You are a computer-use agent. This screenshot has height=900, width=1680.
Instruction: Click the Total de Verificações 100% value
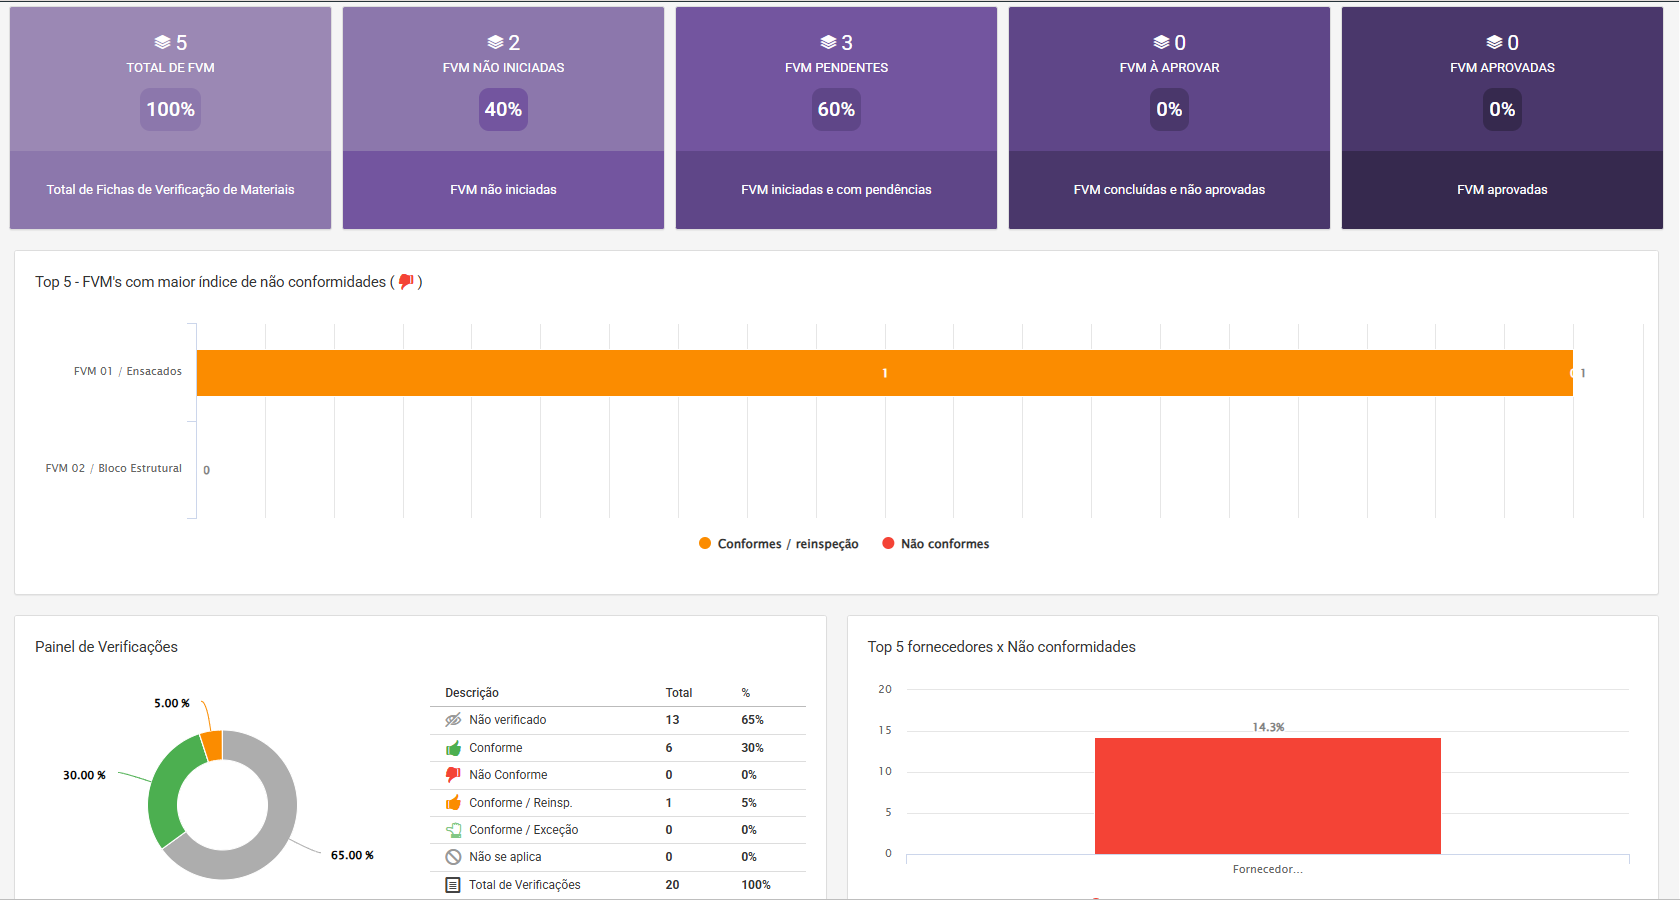click(x=756, y=885)
